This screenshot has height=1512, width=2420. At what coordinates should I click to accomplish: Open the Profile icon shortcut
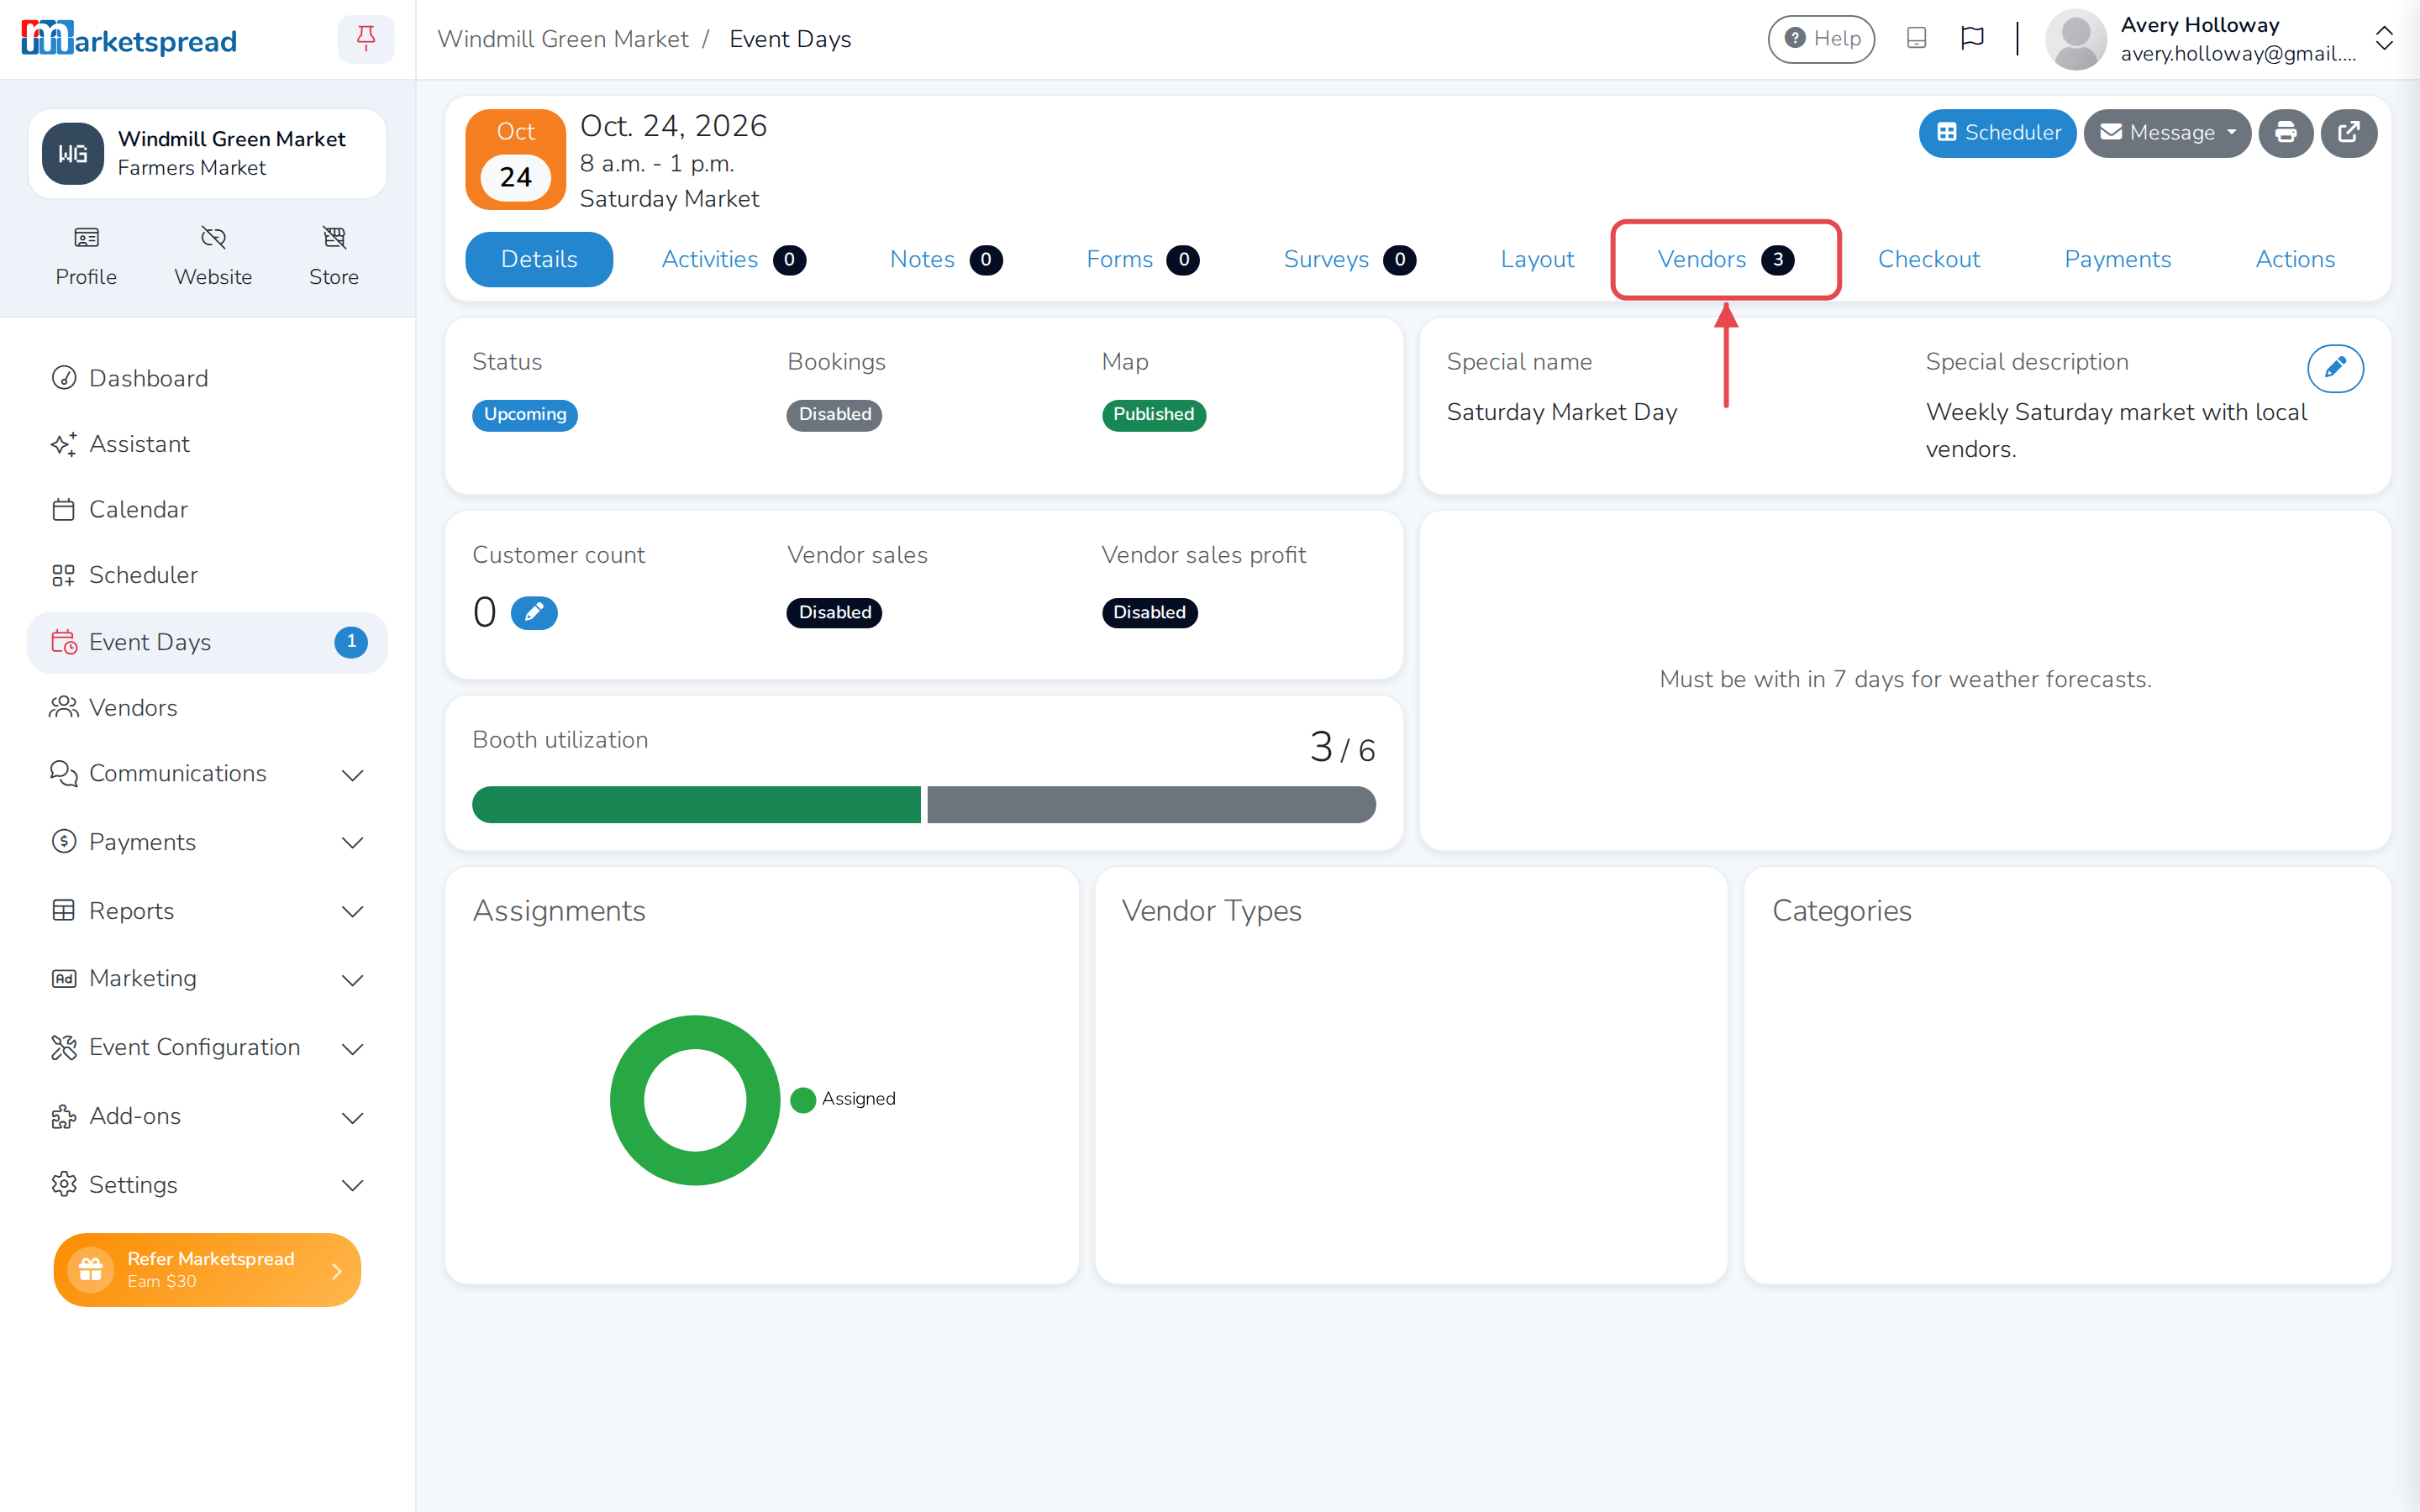[x=86, y=256]
